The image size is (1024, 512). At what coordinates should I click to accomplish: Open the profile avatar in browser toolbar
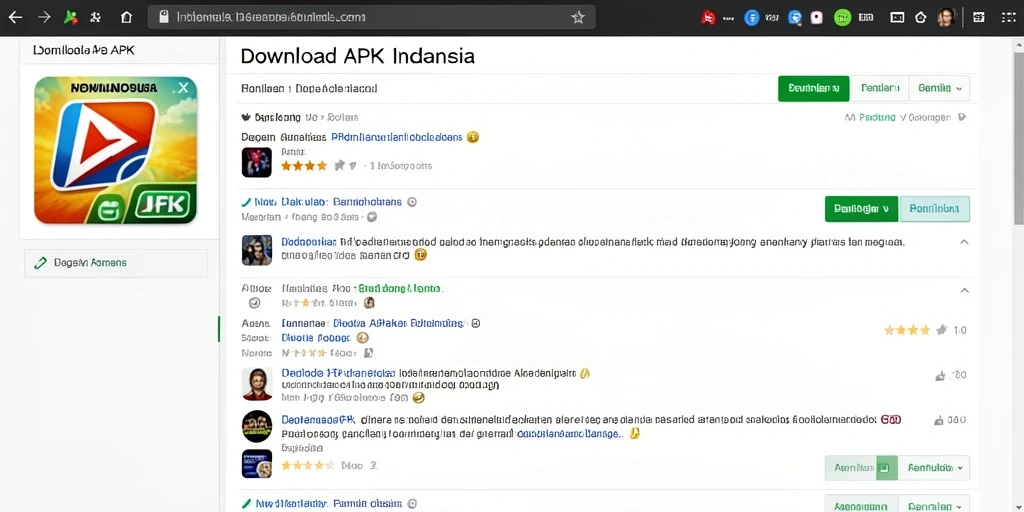[946, 18]
